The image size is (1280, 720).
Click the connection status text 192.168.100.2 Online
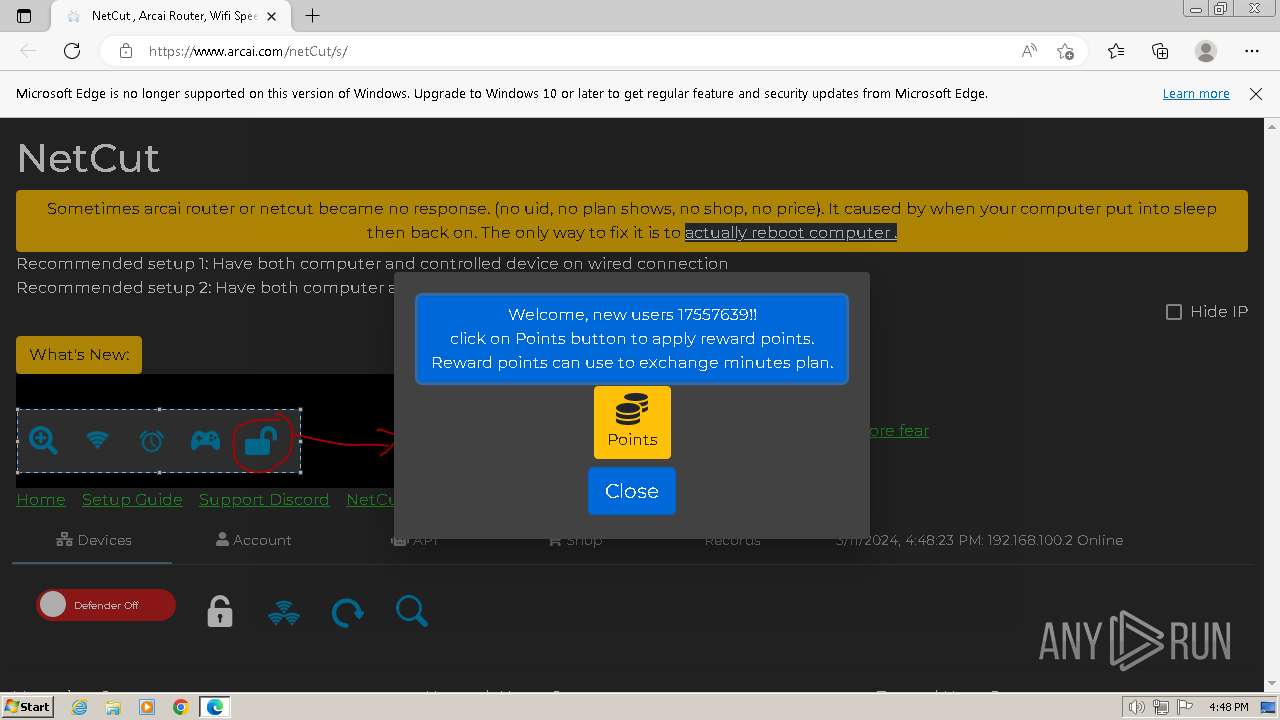click(x=979, y=540)
